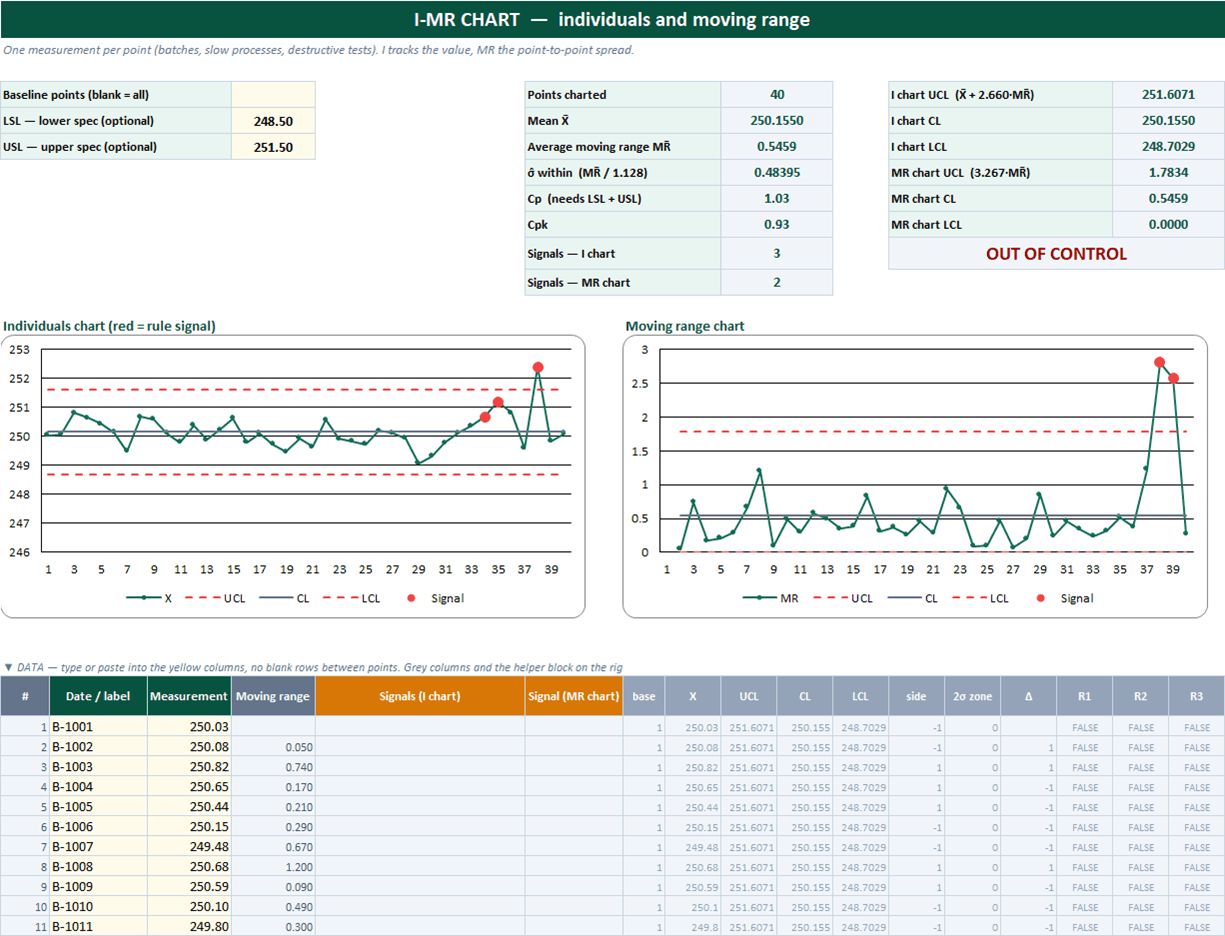Click the base helper column header
This screenshot has width=1225, height=936.
click(x=643, y=696)
